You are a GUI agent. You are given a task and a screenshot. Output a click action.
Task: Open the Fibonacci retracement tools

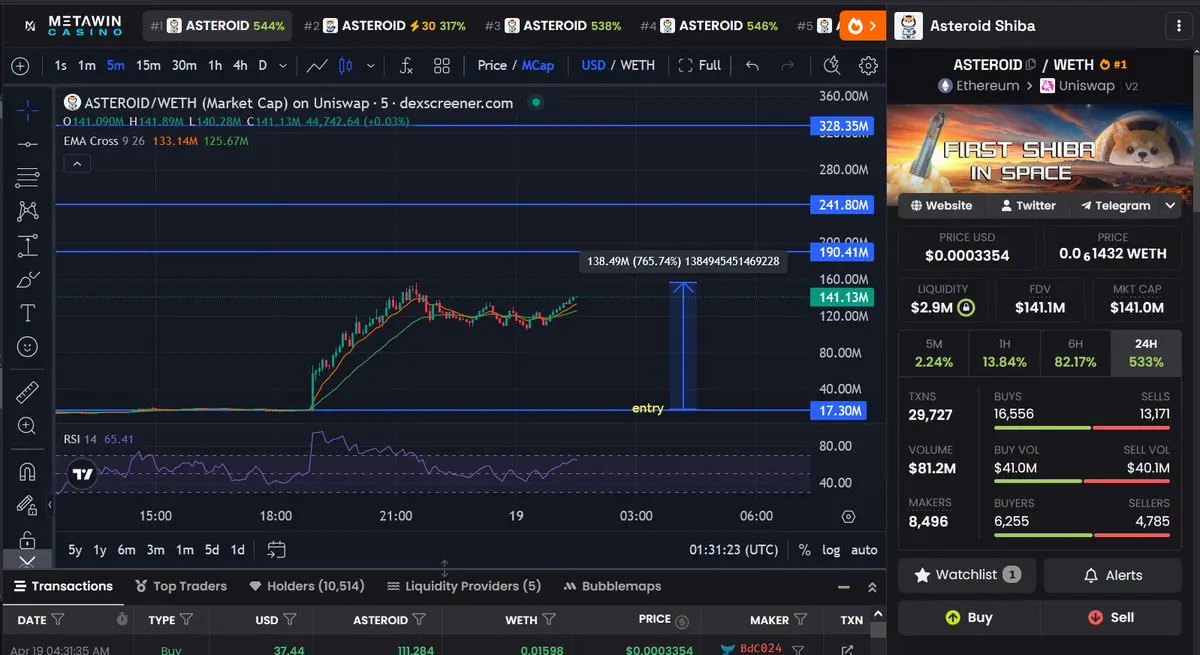point(28,178)
